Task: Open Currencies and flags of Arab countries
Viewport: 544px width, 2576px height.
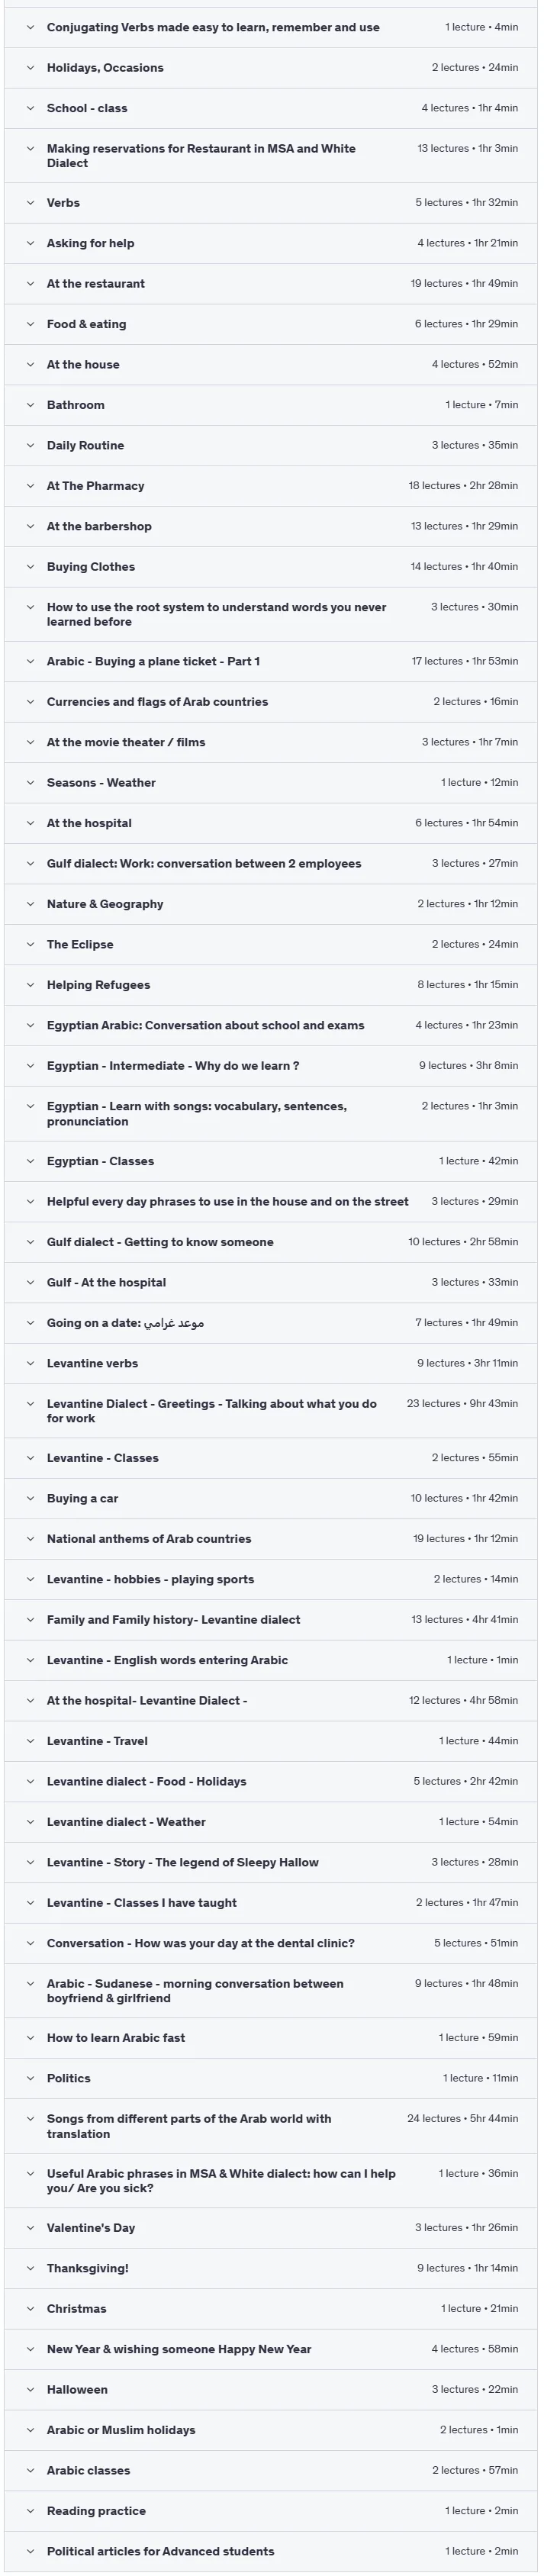Action: click(271, 702)
